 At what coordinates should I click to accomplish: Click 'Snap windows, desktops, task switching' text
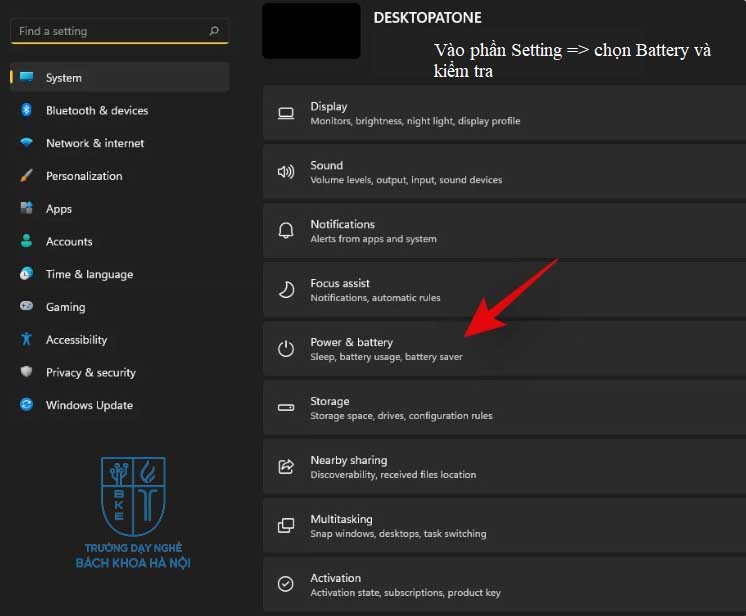pos(398,534)
